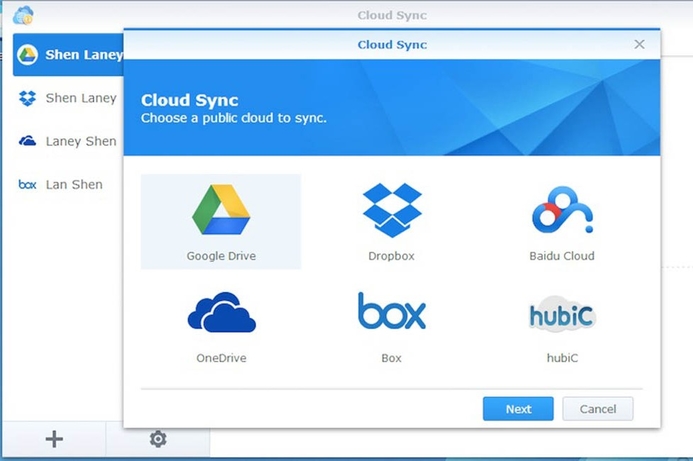
Task: Open settings with the gear icon
Action: click(158, 439)
